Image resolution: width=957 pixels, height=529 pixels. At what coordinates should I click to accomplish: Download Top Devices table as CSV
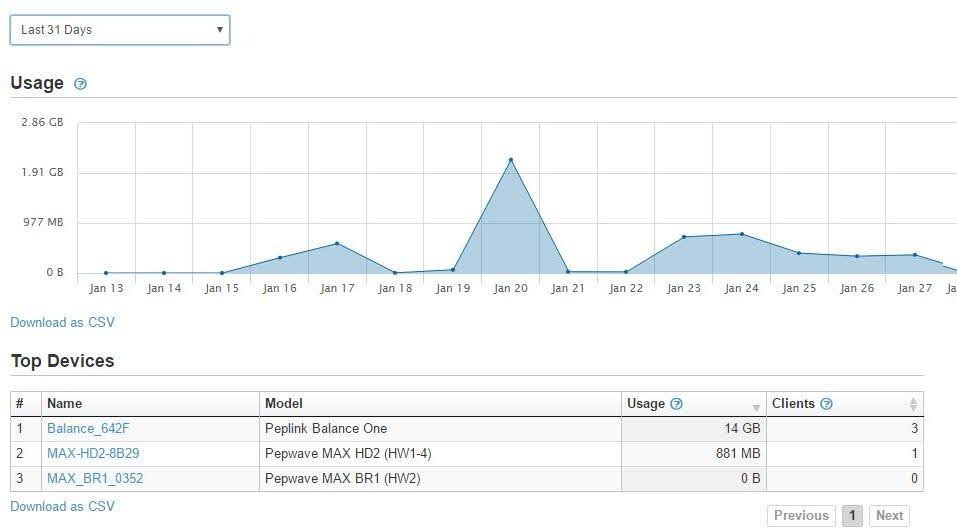tap(62, 506)
